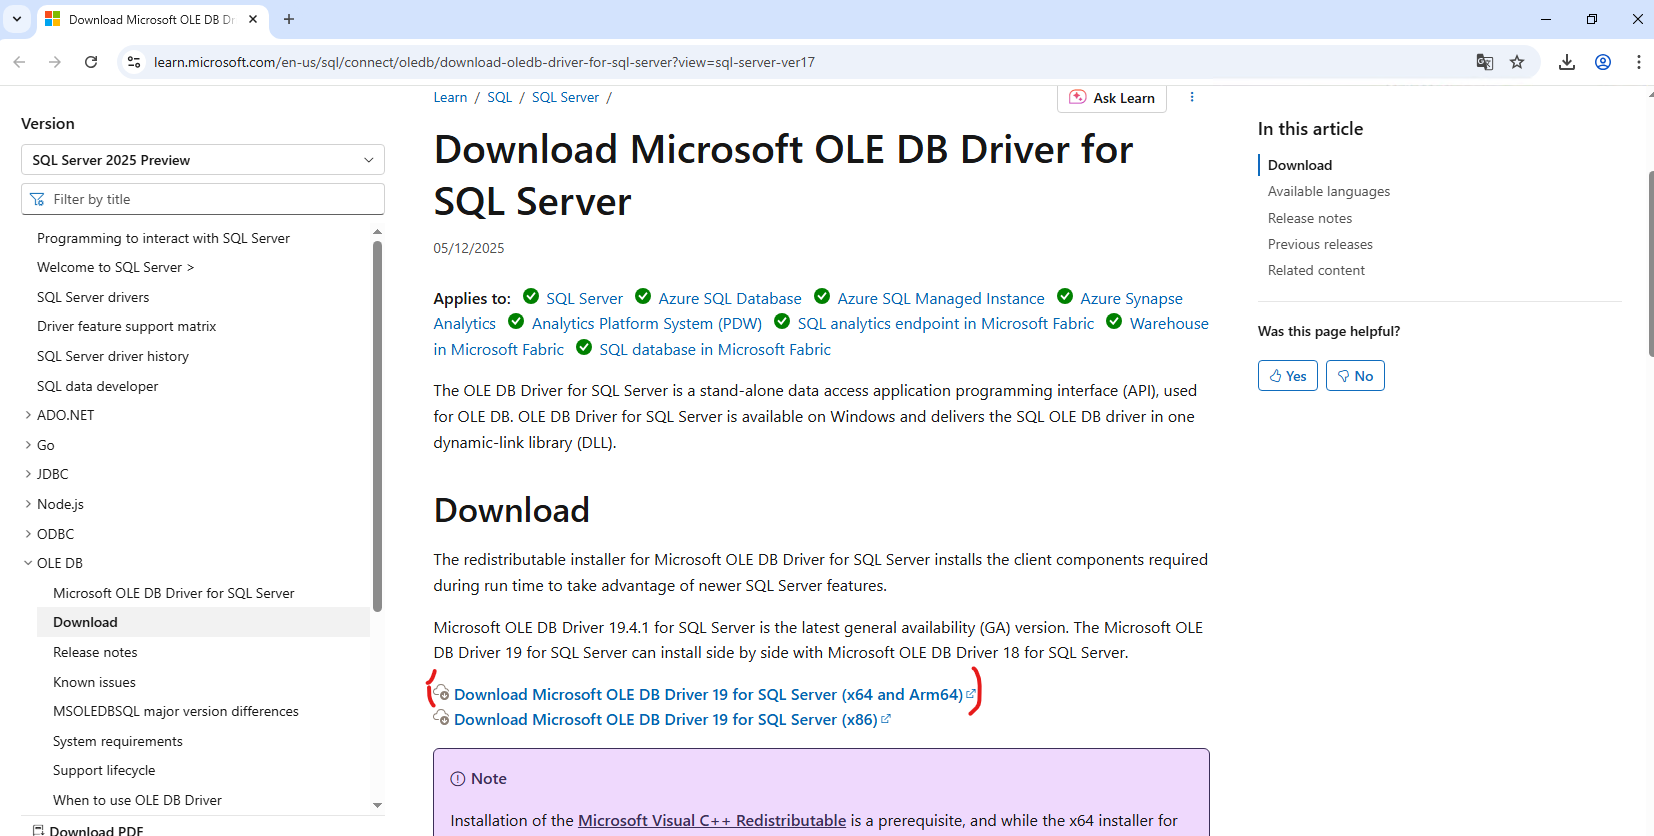Image resolution: width=1654 pixels, height=836 pixels.
Task: Jump to Previous releases in article outline
Action: (x=1319, y=244)
